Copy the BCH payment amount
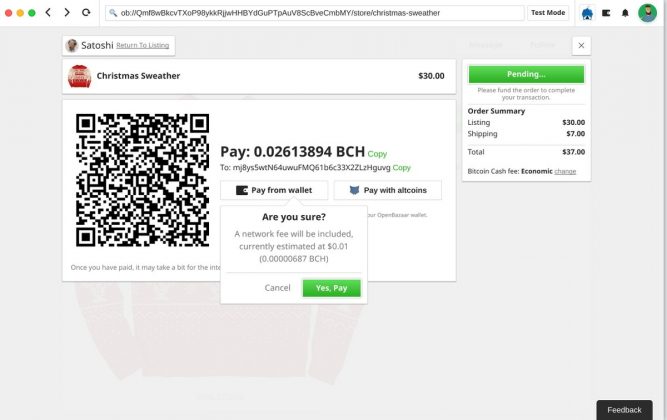 [x=377, y=154]
